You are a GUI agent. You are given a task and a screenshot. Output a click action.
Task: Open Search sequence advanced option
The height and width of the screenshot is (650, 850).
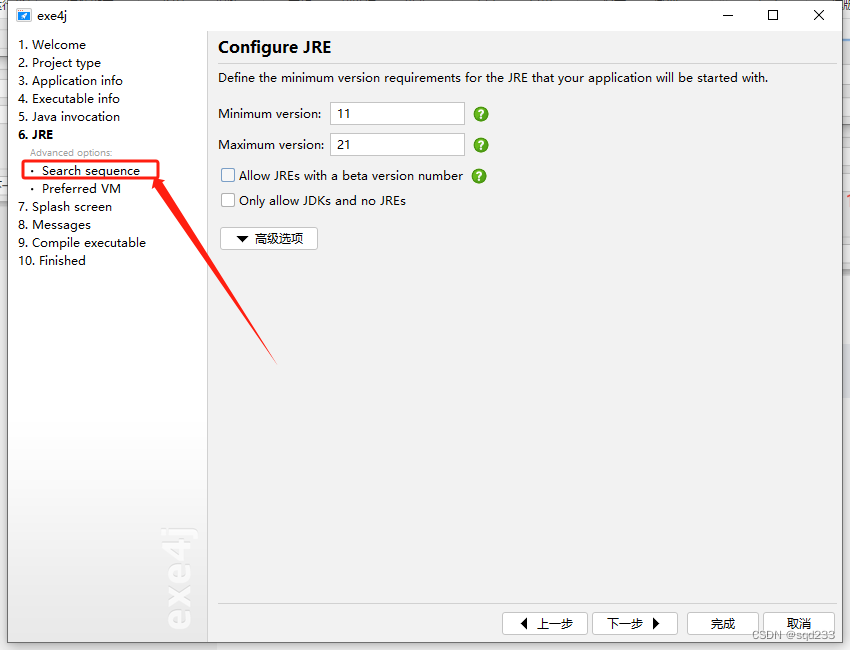[x=91, y=171]
